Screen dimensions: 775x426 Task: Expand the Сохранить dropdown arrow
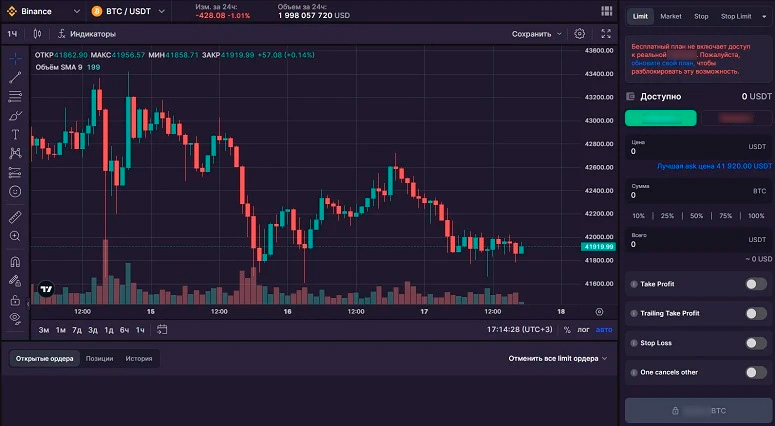coord(559,34)
